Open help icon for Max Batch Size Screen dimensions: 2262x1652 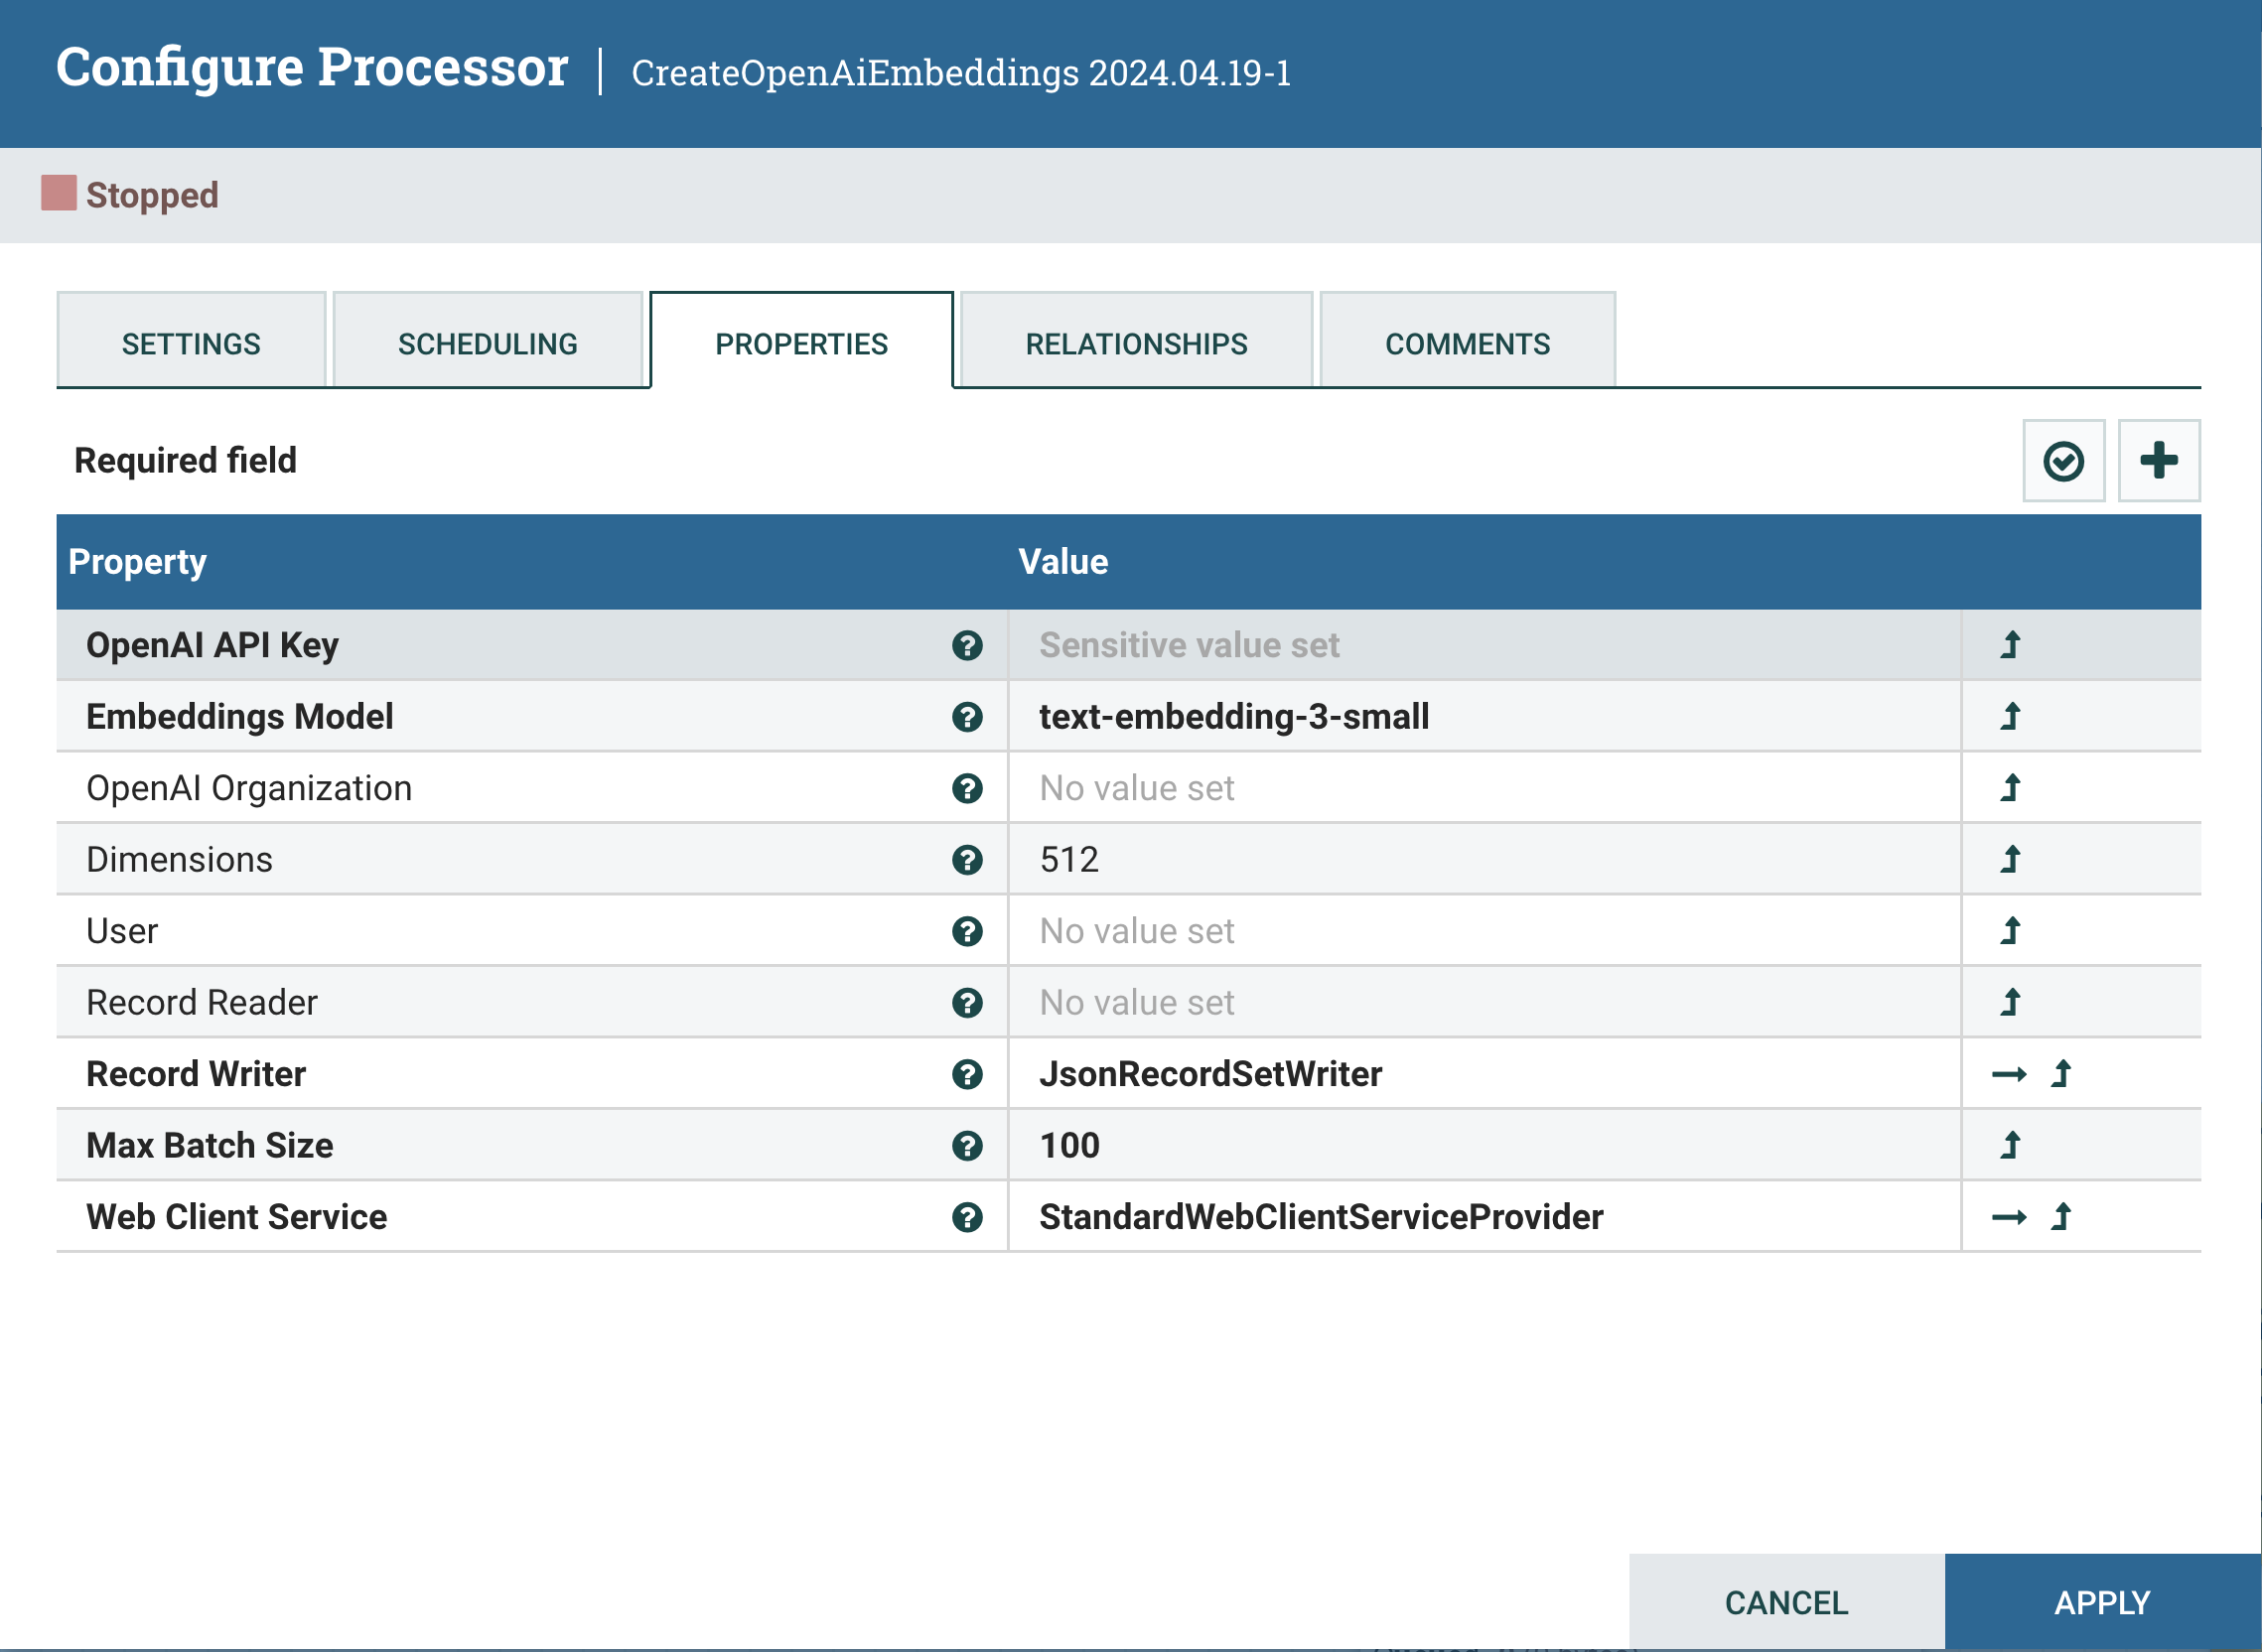(x=966, y=1146)
